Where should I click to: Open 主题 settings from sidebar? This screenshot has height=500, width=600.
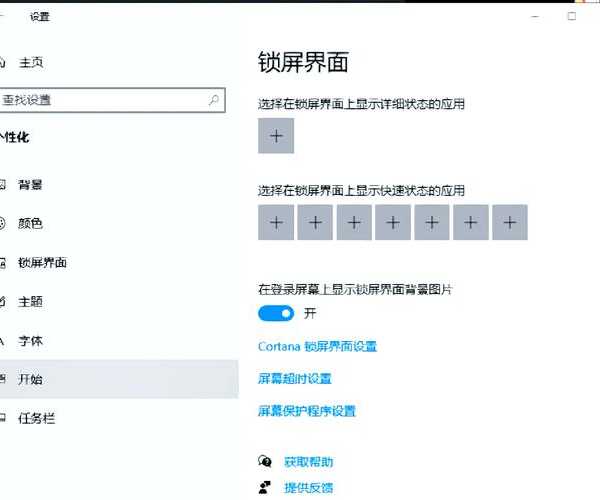pos(31,301)
